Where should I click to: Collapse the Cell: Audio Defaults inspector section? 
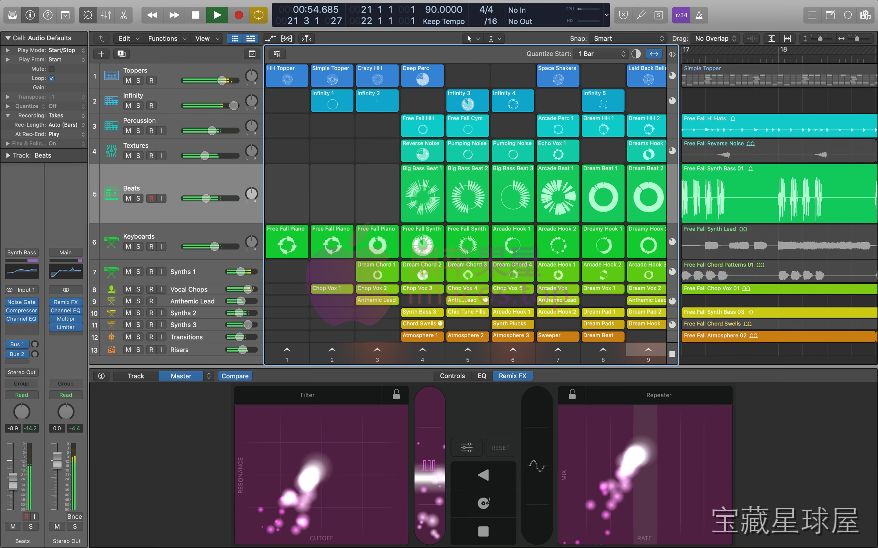coord(8,38)
